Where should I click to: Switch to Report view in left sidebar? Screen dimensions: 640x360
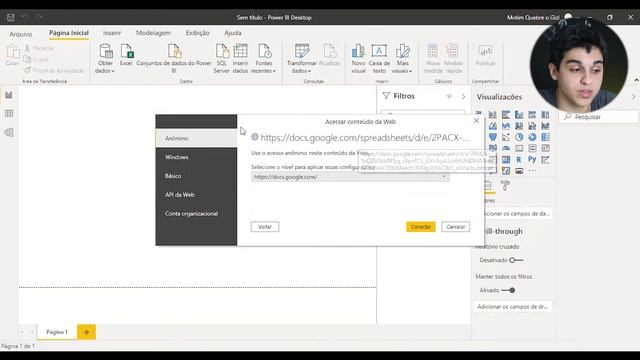pyautogui.click(x=9, y=95)
